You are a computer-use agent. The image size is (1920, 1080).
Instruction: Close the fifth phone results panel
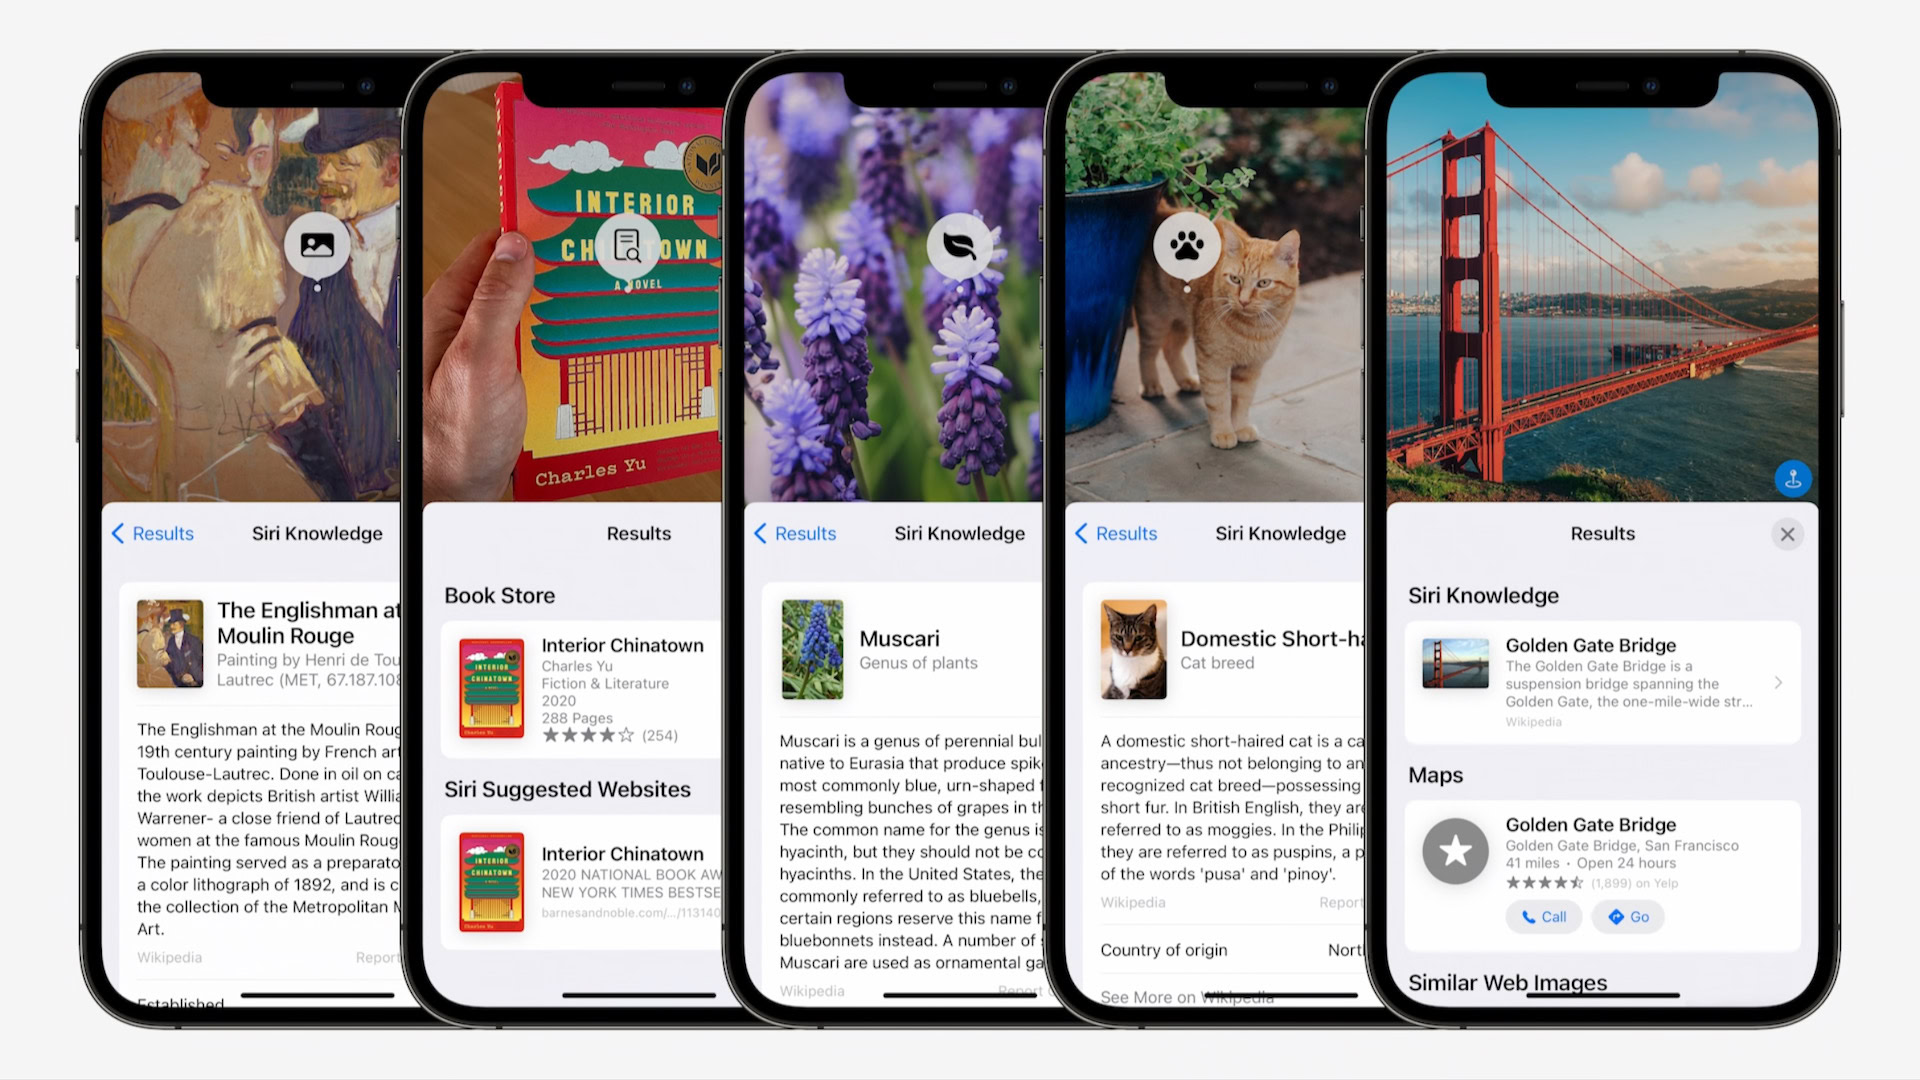click(x=1787, y=533)
